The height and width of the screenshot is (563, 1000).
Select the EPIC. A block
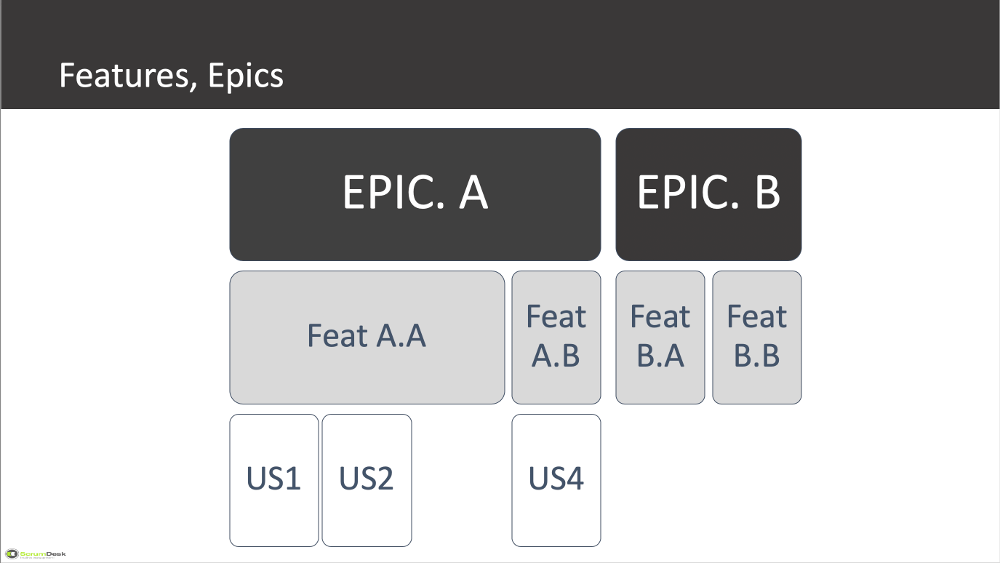tap(415, 194)
